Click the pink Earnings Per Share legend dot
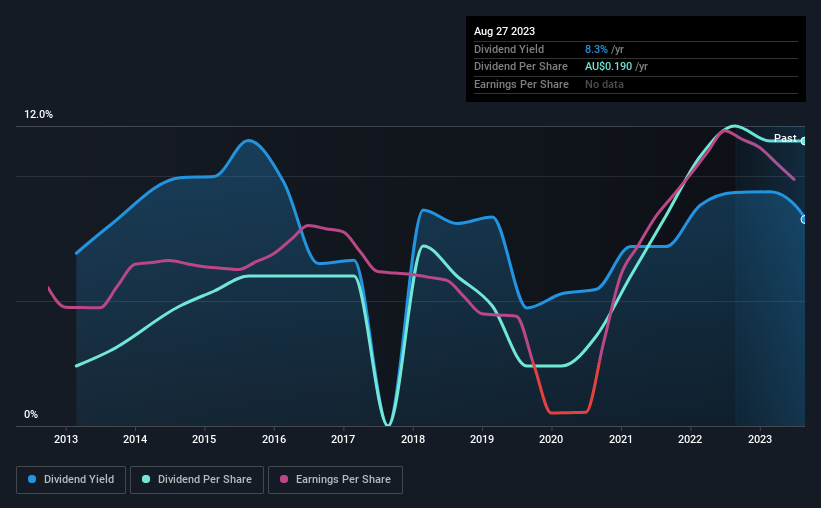This screenshot has width=821, height=508. click(x=284, y=479)
